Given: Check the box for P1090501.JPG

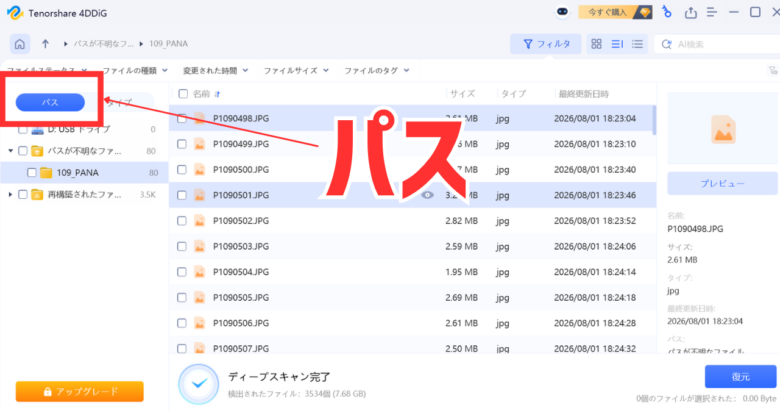Looking at the screenshot, I should pos(182,195).
